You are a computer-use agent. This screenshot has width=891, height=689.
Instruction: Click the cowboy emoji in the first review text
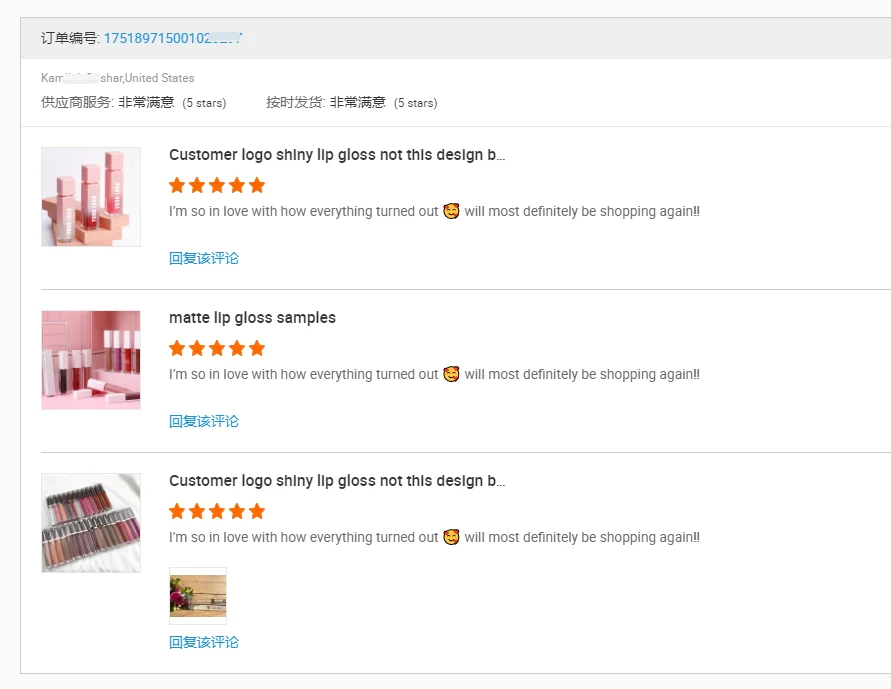tap(450, 210)
